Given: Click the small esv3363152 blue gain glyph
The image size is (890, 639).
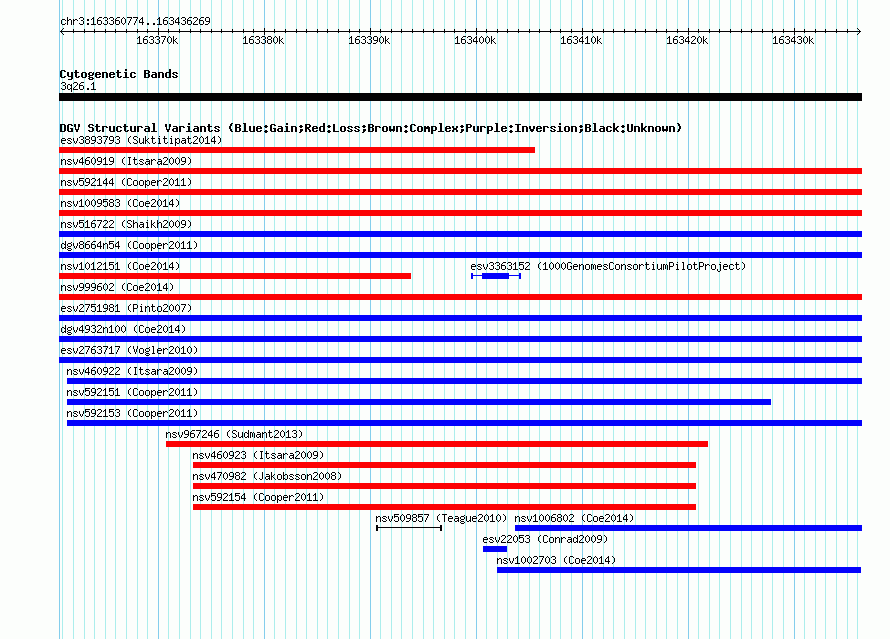Looking at the screenshot, I should (x=496, y=276).
